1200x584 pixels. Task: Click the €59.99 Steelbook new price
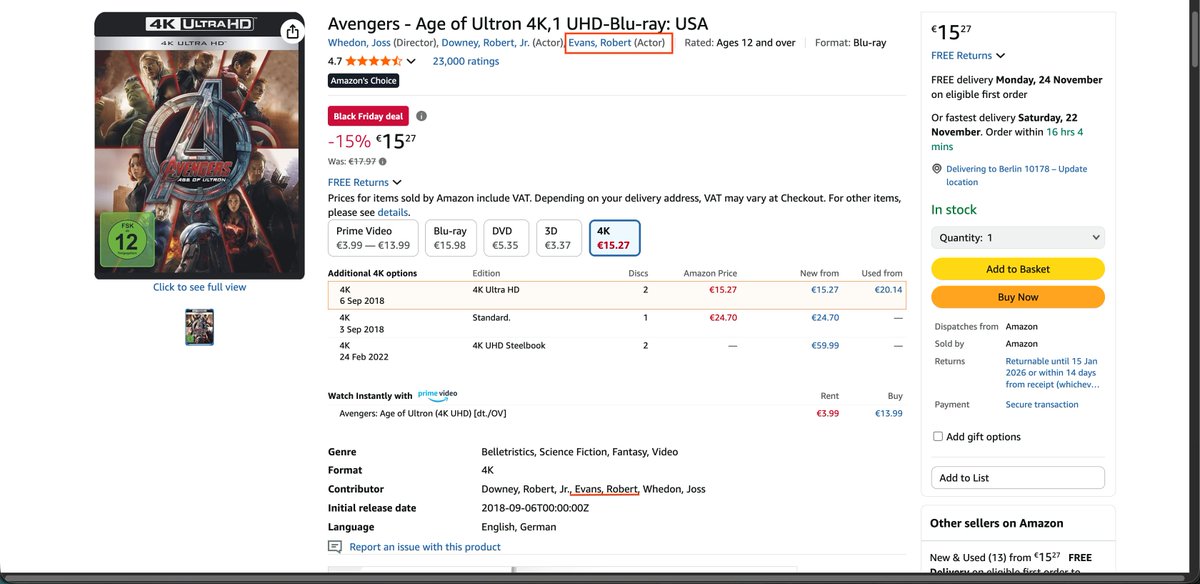click(x=825, y=346)
